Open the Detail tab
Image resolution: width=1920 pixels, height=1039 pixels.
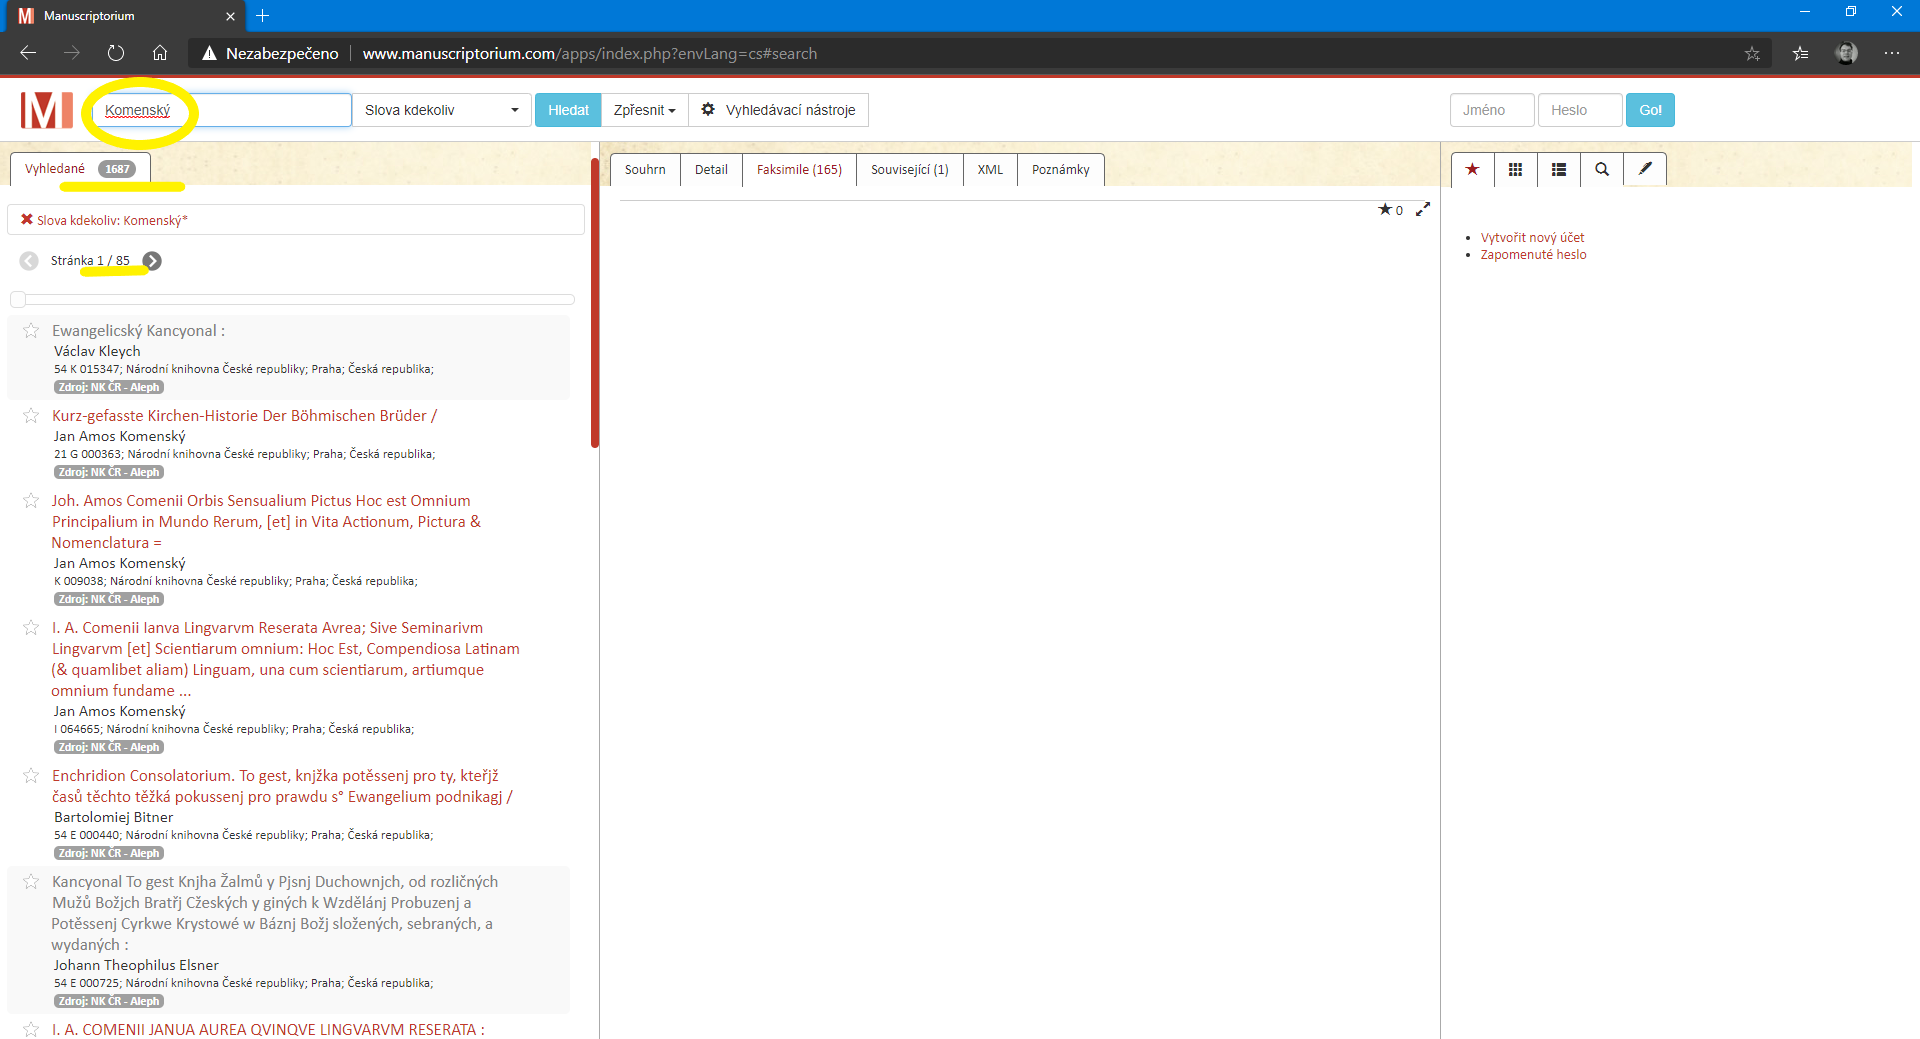tap(711, 170)
